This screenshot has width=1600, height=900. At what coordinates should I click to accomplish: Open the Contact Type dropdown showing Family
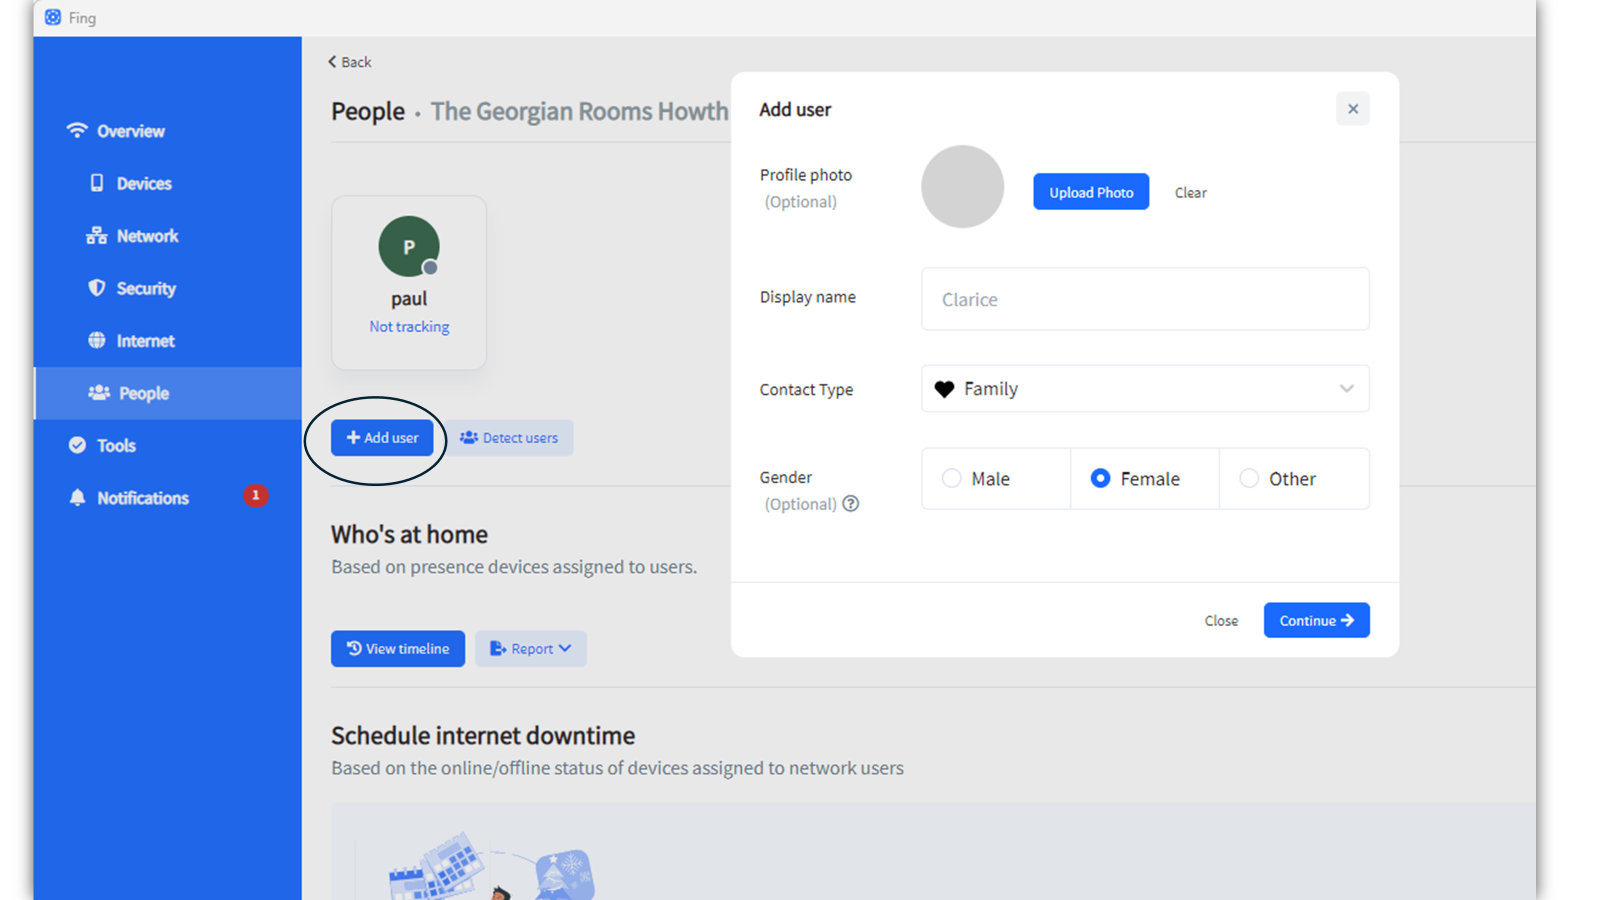(x=1144, y=388)
